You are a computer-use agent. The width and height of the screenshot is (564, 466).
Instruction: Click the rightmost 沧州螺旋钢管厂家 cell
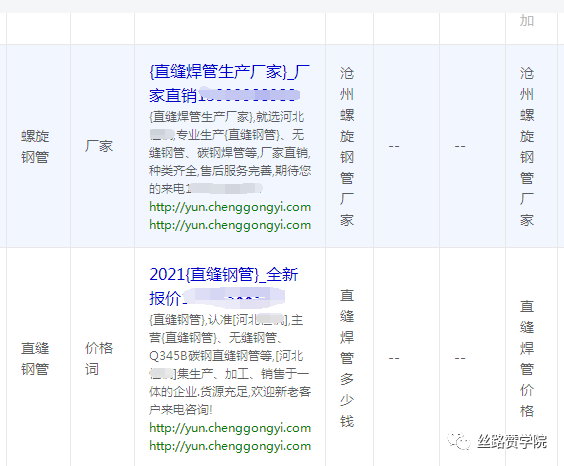pos(527,146)
